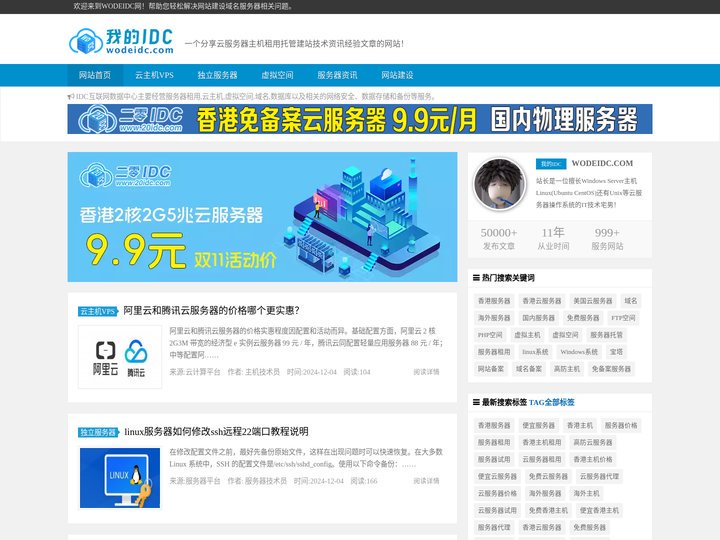Viewport: 720px width, 540px height.
Task: Open the 虚拟空间 navigation item
Action: click(x=277, y=75)
